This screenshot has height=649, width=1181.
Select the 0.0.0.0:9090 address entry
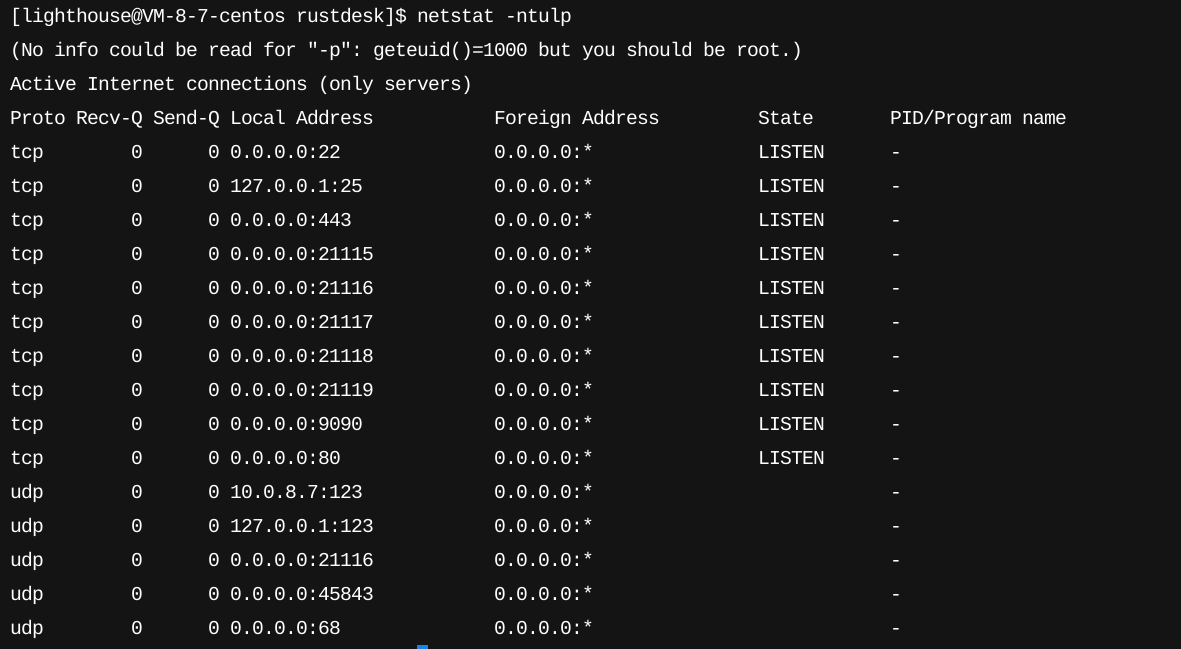296,424
